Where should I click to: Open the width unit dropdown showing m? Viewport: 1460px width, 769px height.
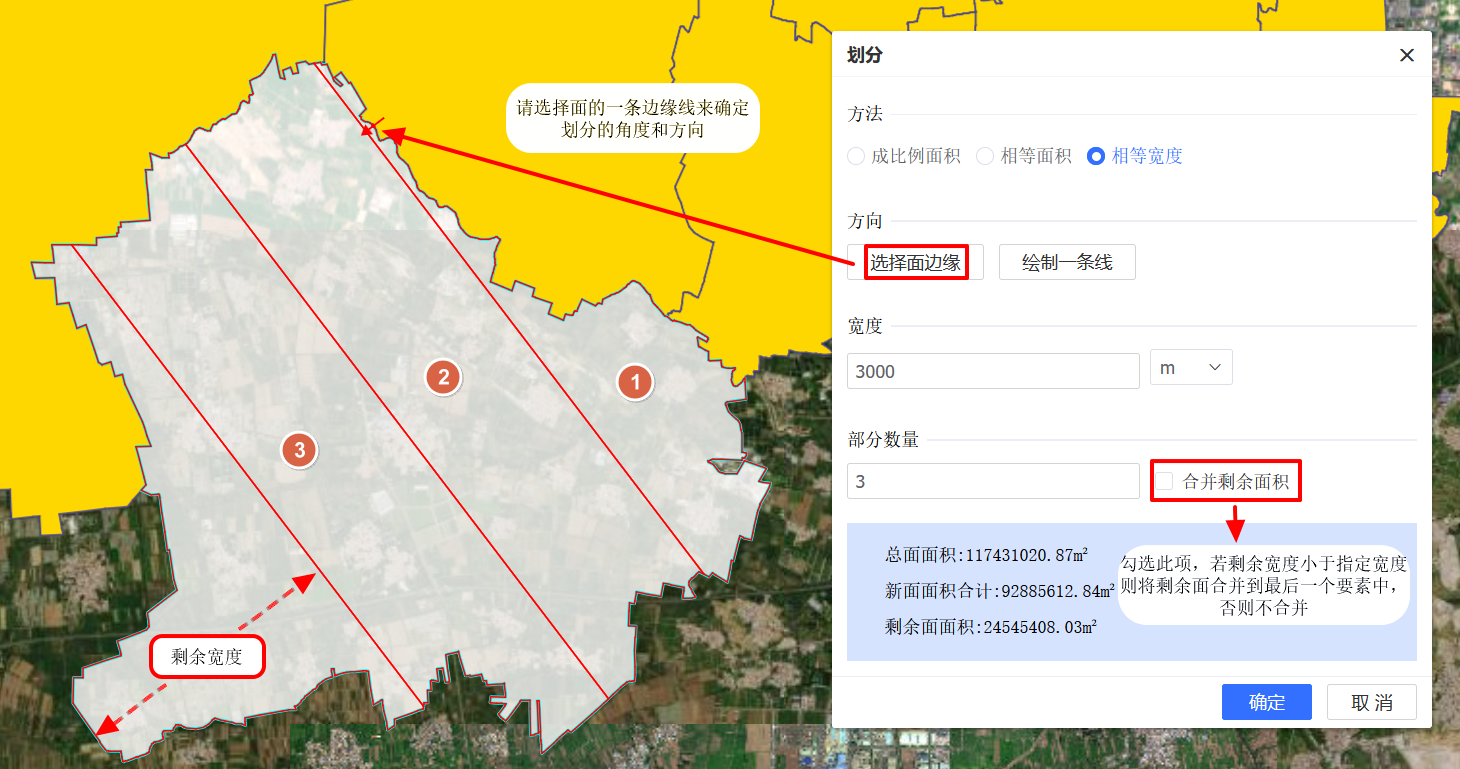[1191, 367]
